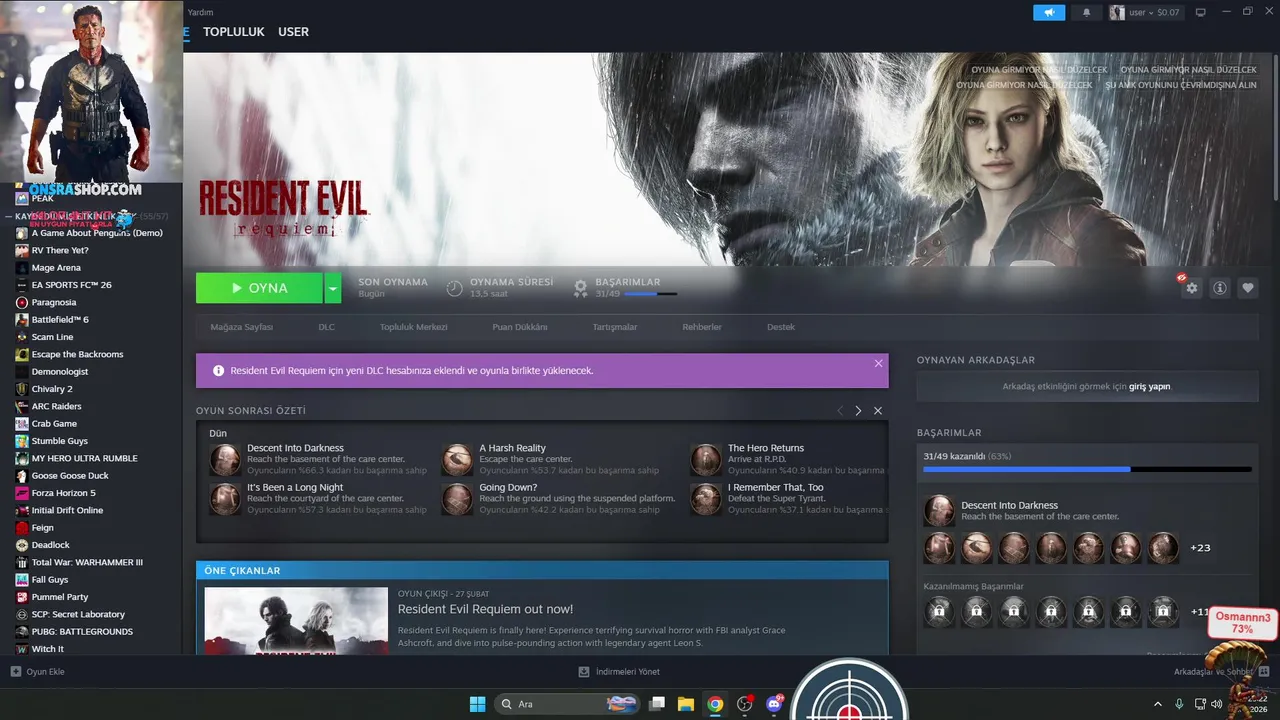Open Google Chrome from taskbar
The height and width of the screenshot is (720, 1280).
point(715,704)
